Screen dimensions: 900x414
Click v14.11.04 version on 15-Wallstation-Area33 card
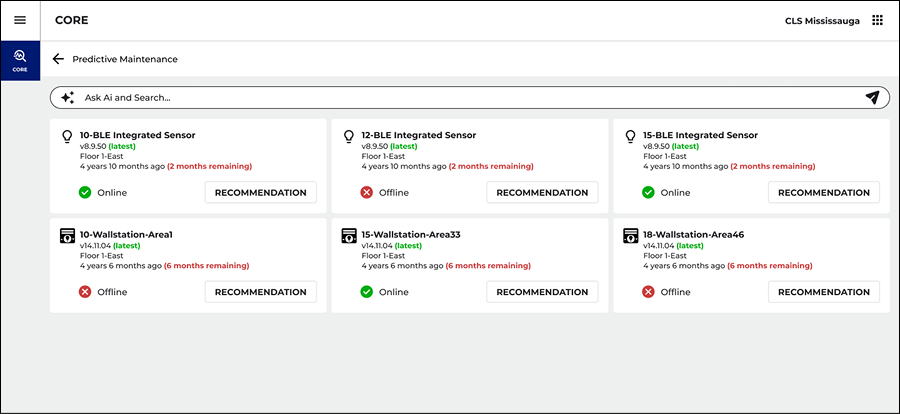click(377, 246)
